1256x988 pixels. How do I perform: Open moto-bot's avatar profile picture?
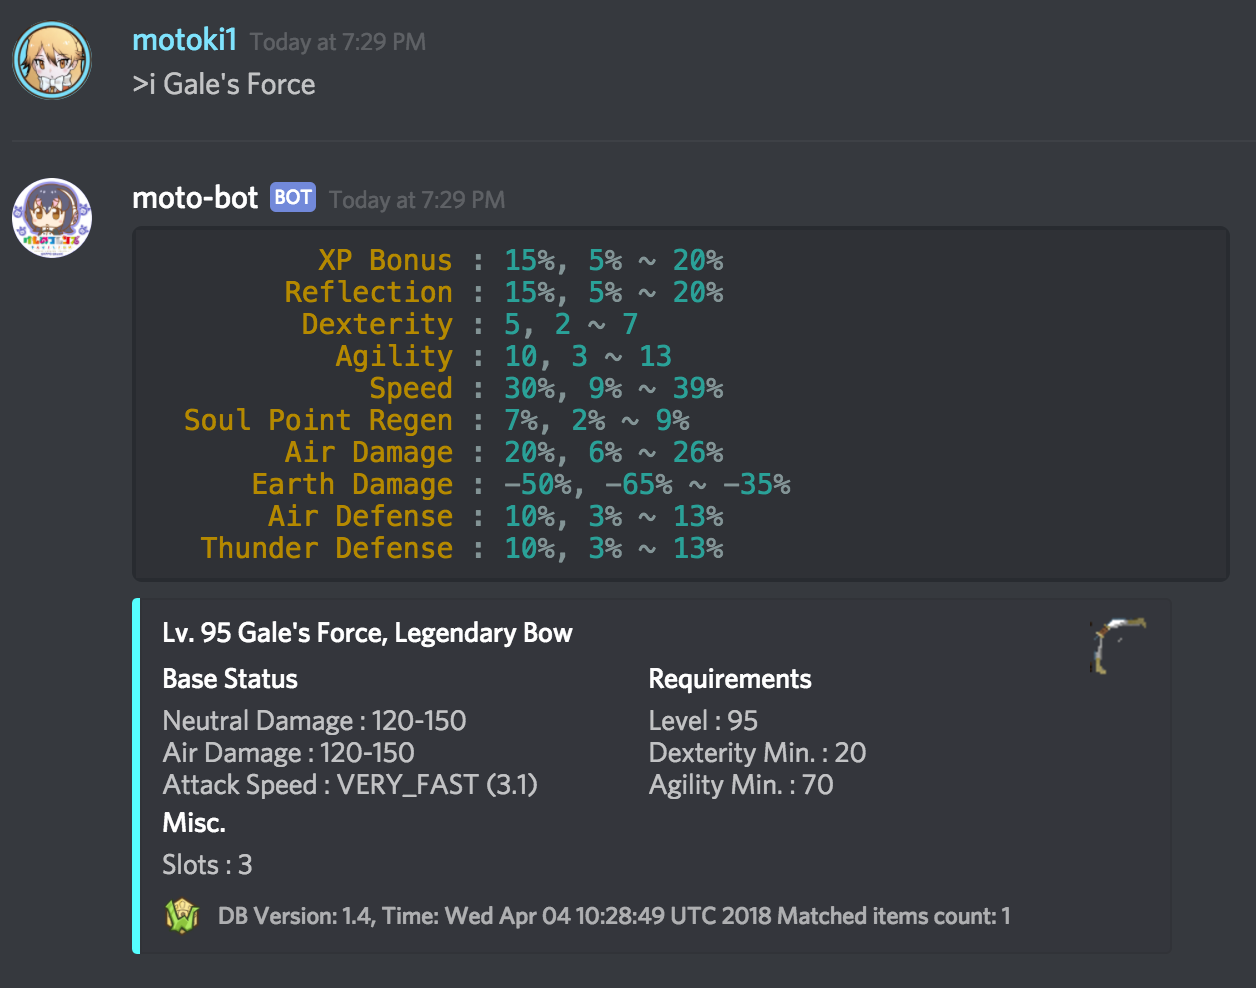pos(52,217)
